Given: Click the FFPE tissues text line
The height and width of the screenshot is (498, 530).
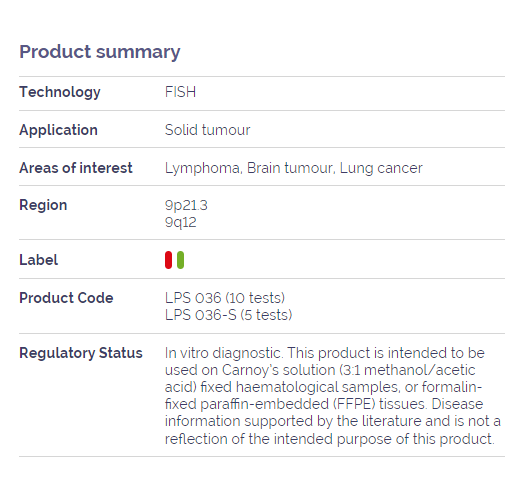Looking at the screenshot, I should pyautogui.click(x=324, y=404).
